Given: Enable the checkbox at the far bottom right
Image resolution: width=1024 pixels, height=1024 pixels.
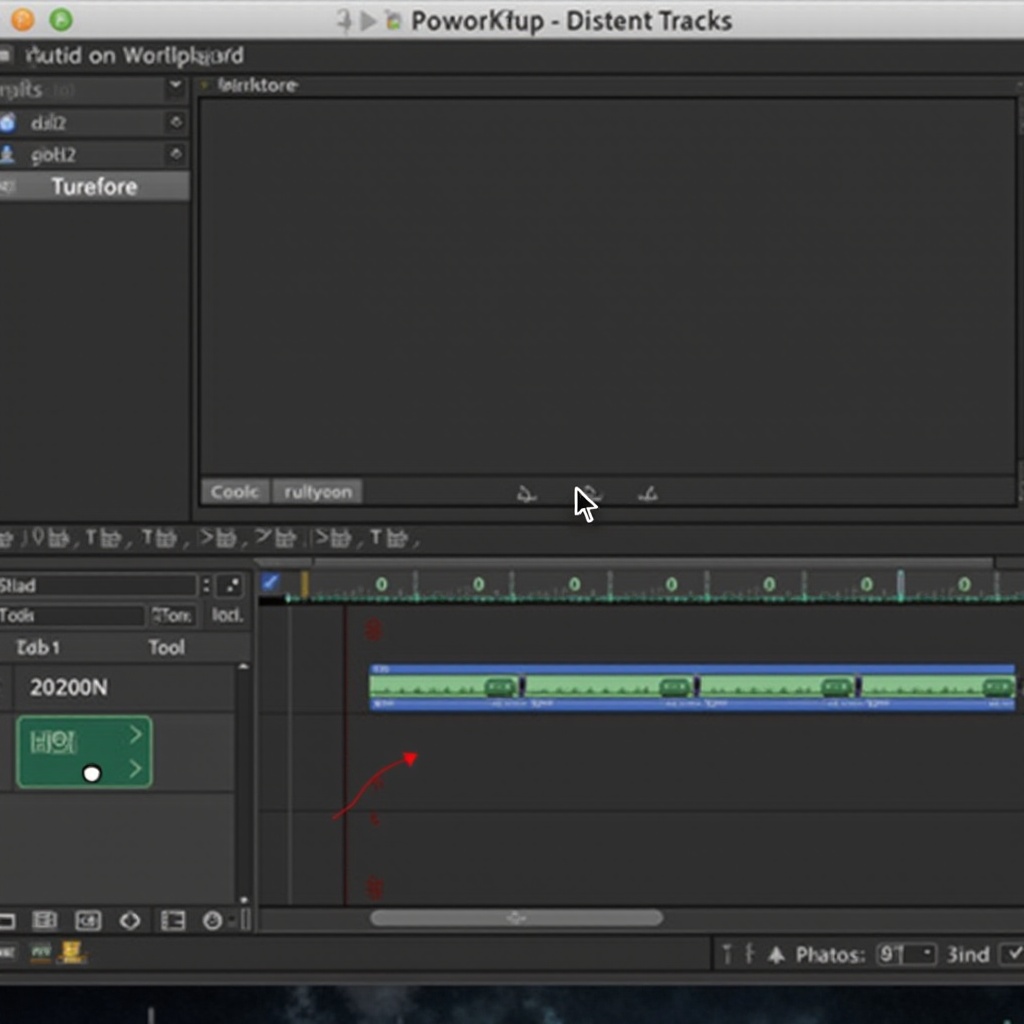Looking at the screenshot, I should point(1013,955).
